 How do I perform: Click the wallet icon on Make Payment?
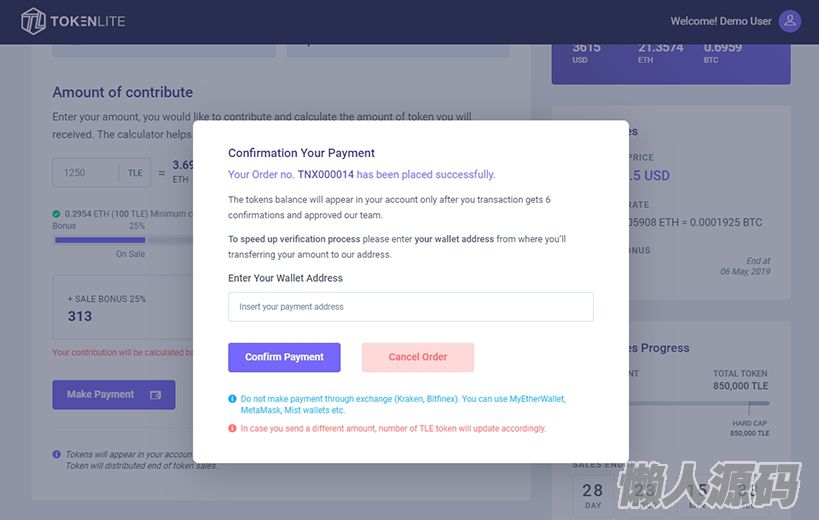pos(156,395)
